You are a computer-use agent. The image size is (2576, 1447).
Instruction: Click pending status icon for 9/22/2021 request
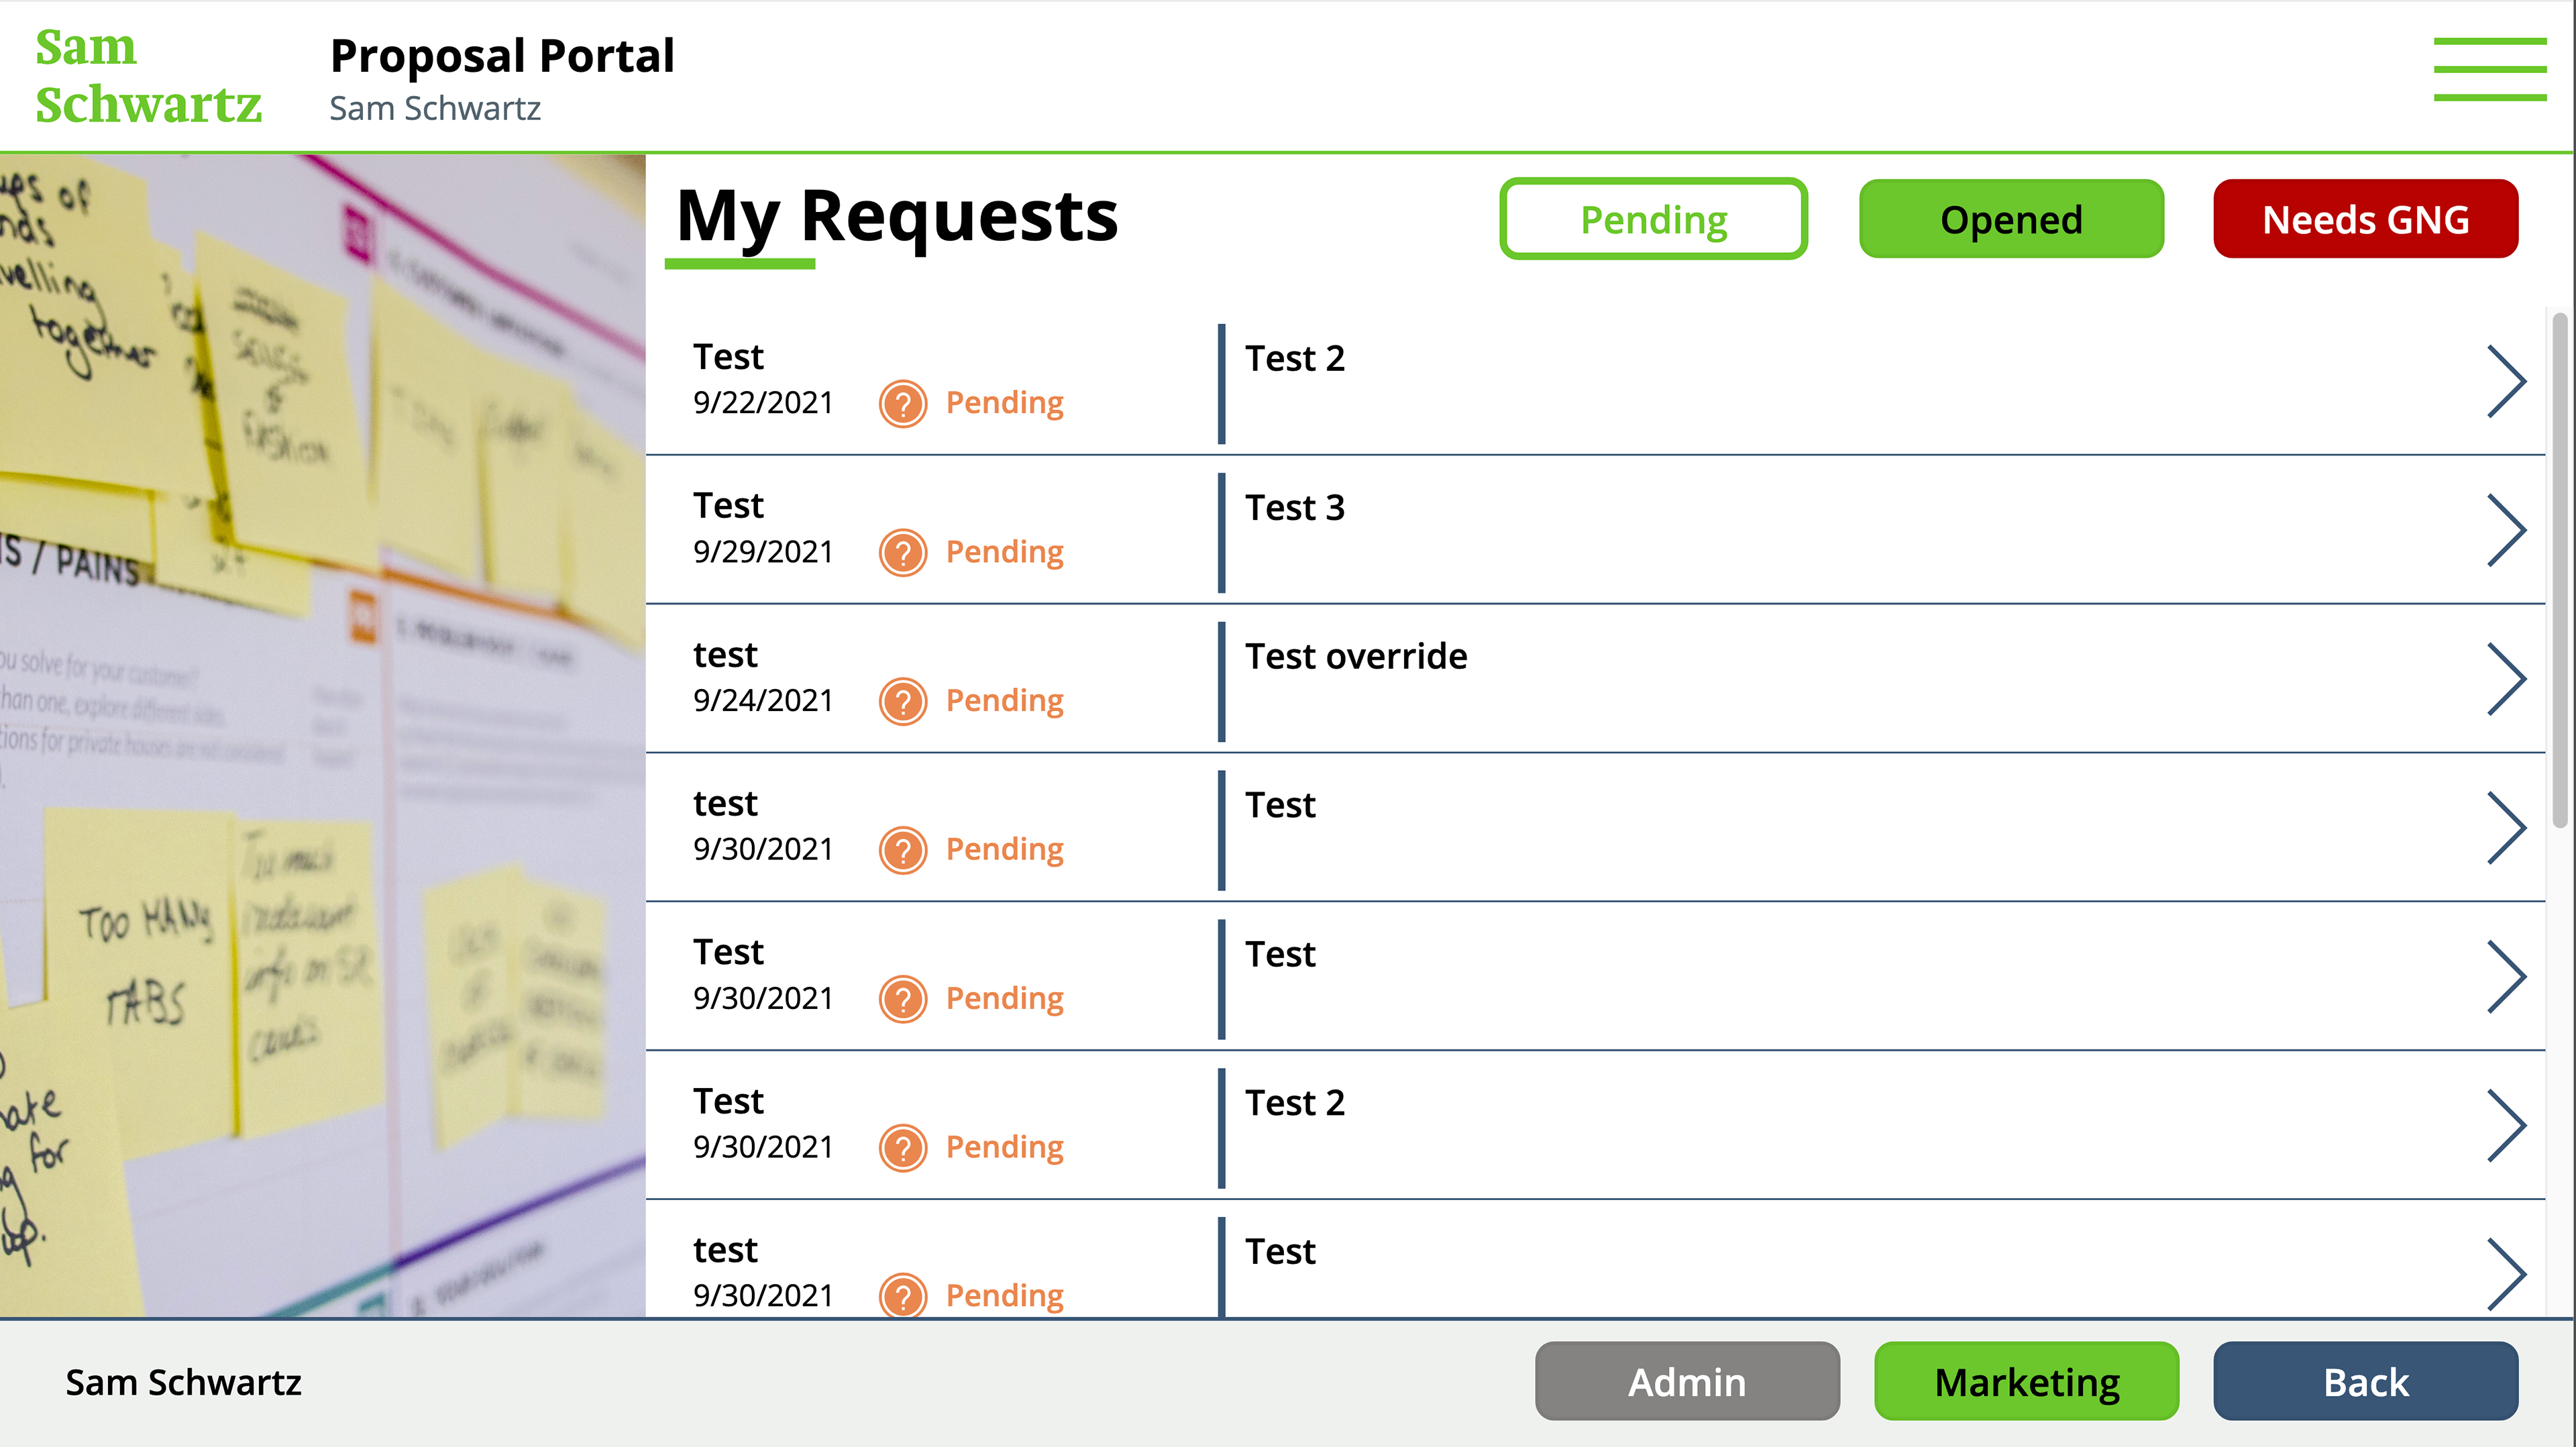point(902,404)
